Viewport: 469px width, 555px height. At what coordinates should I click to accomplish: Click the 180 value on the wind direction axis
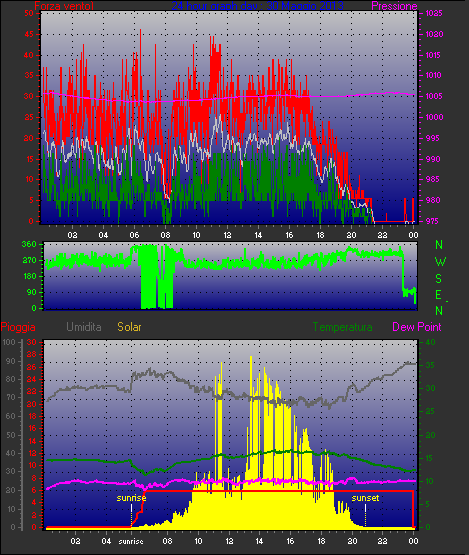coord(29,276)
